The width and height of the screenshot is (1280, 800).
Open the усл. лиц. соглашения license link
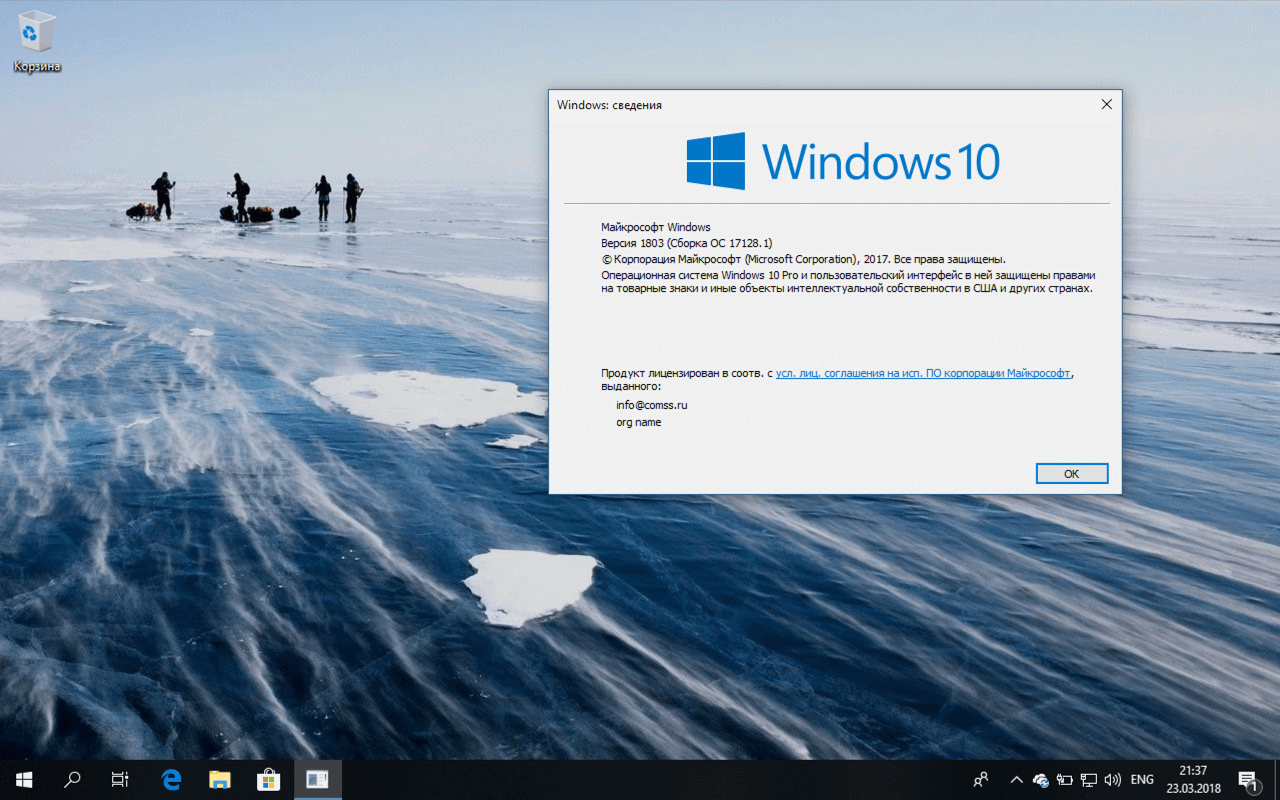(923, 373)
